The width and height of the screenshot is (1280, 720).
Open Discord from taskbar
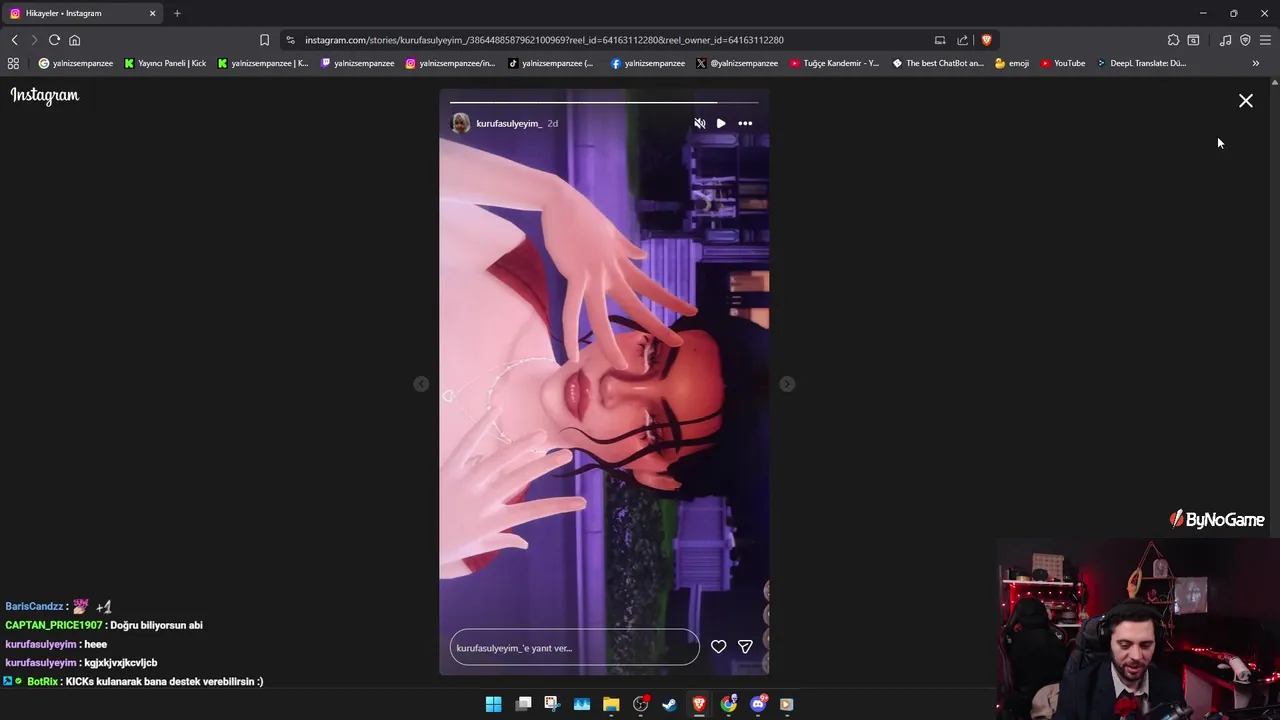click(758, 704)
